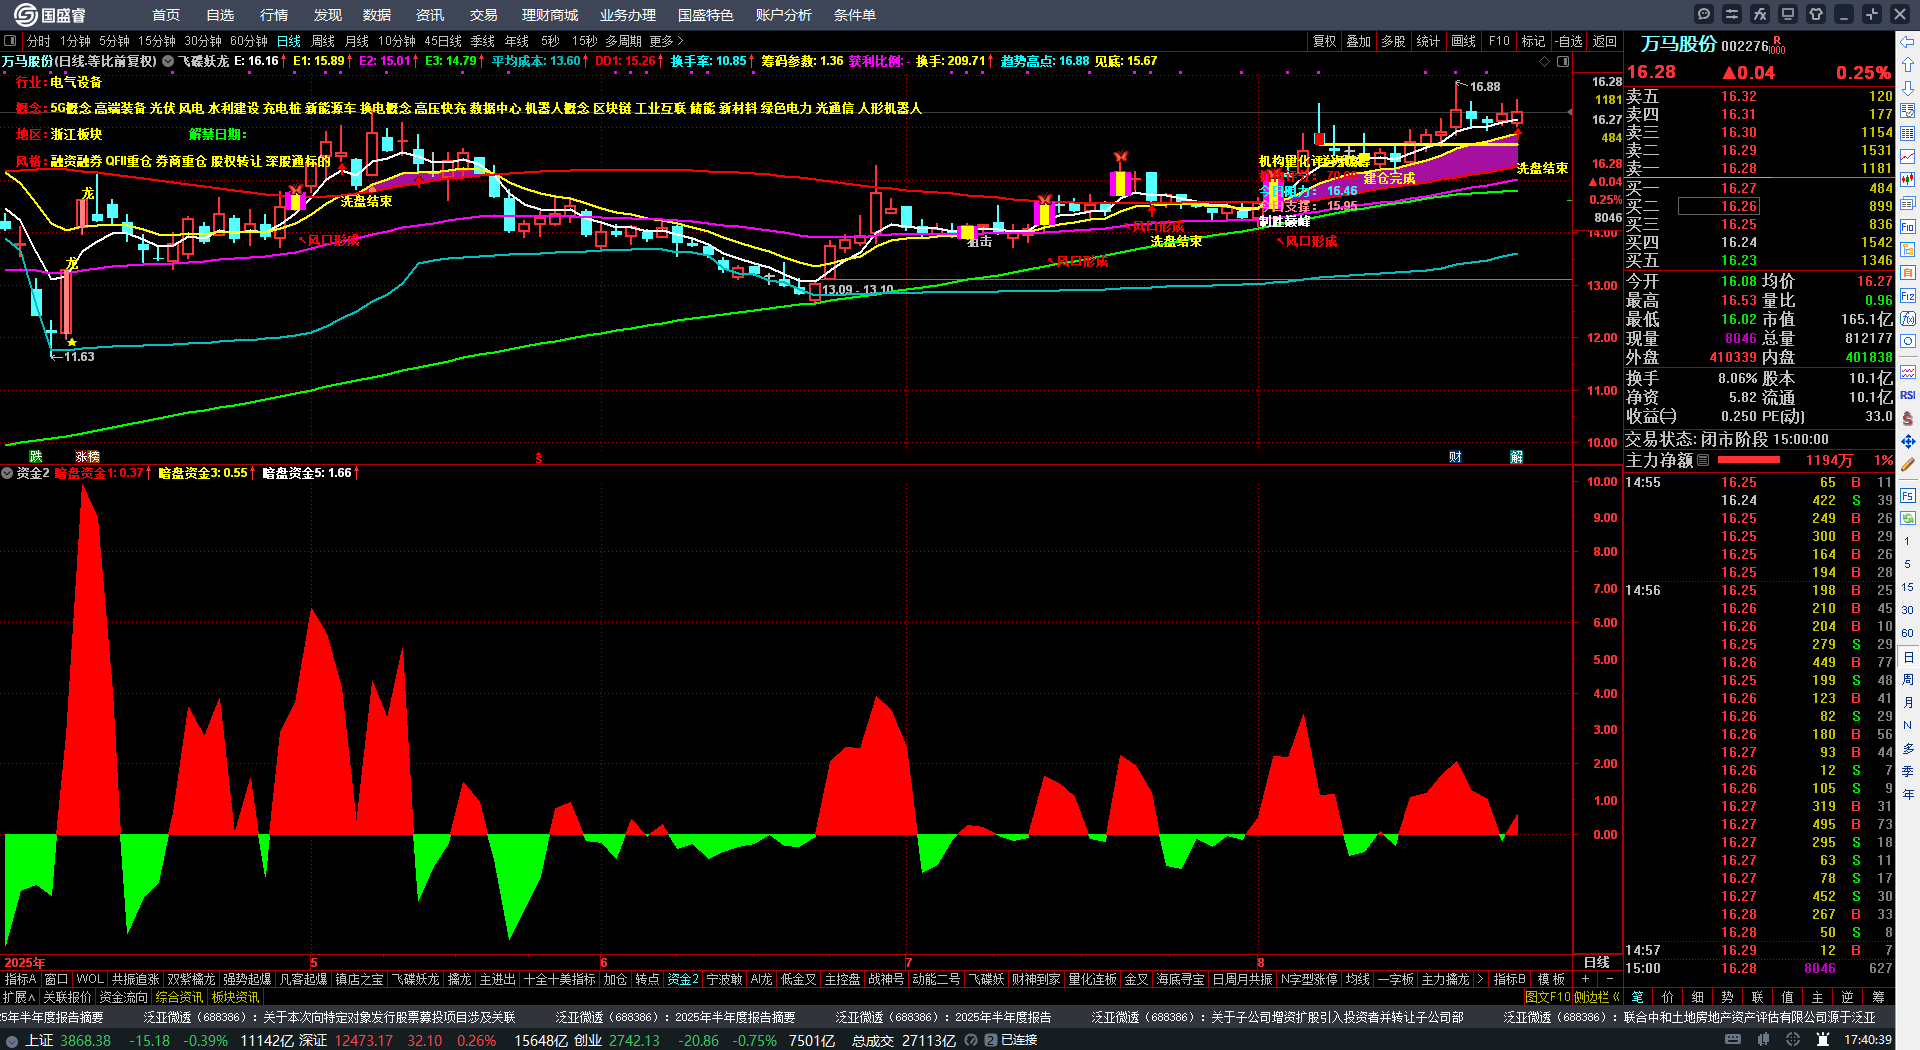
Task: Expand the 扩展 tab group
Action: 19,997
